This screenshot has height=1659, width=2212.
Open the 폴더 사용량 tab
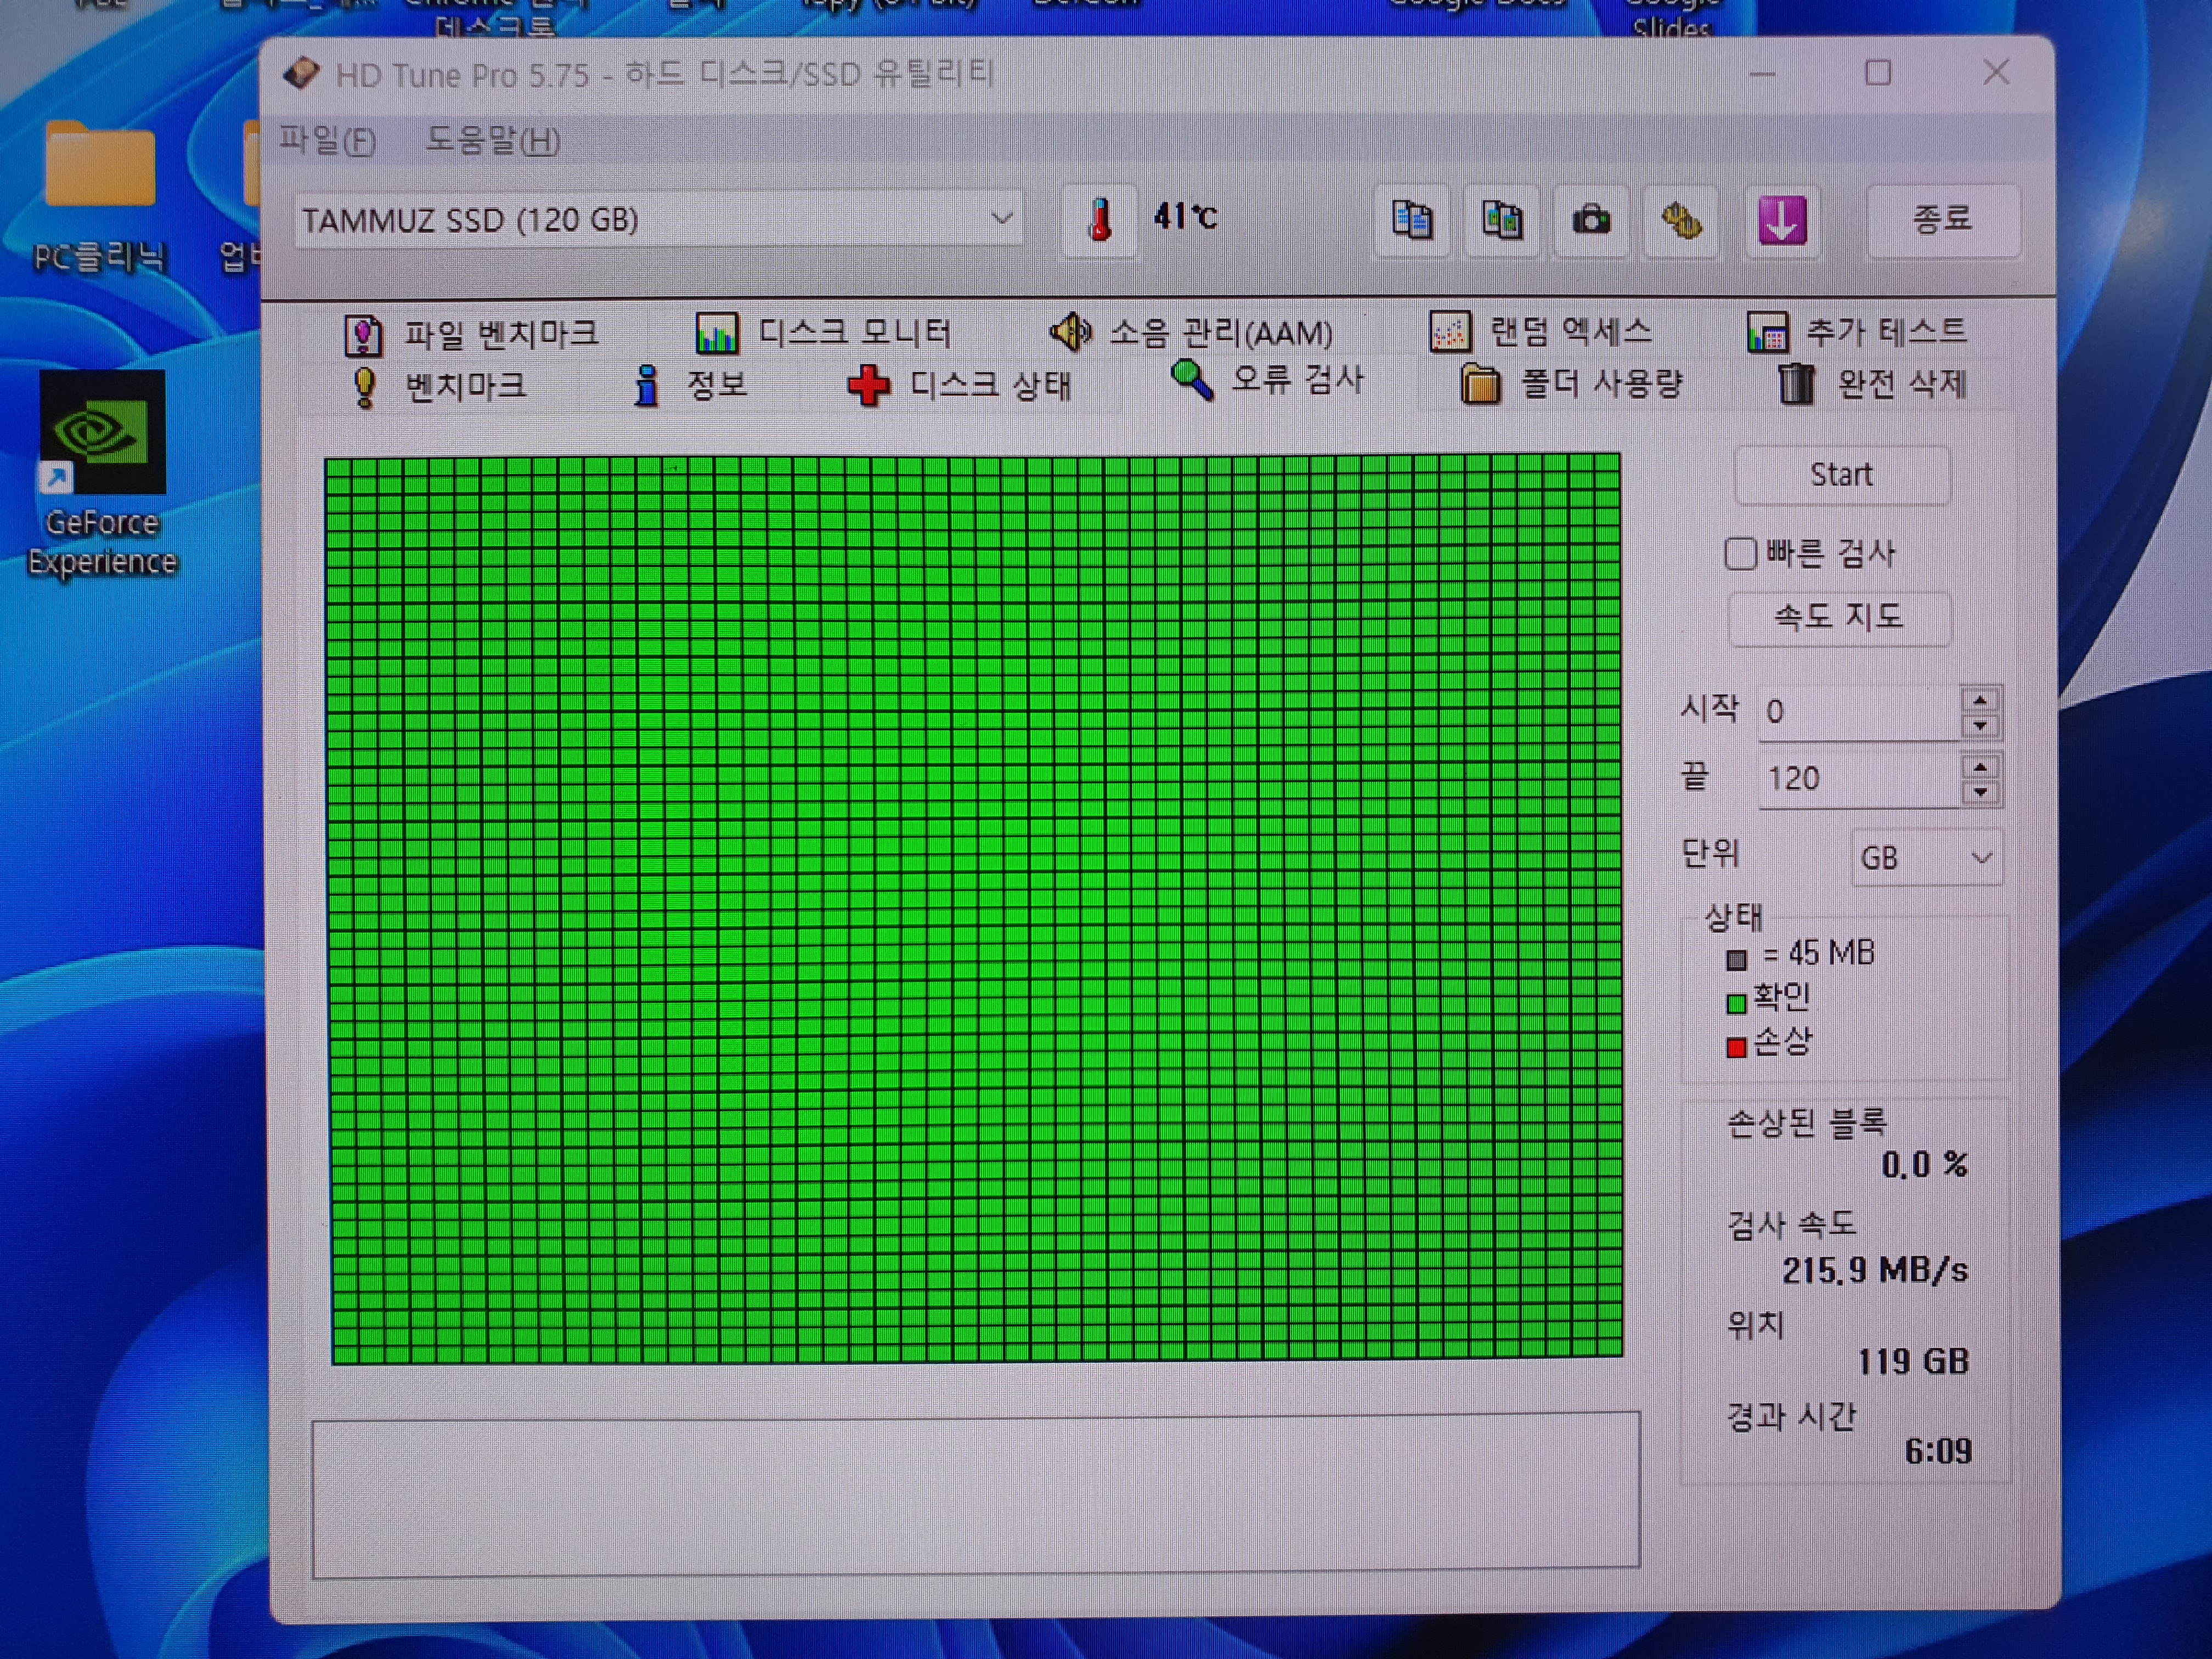click(x=1571, y=383)
